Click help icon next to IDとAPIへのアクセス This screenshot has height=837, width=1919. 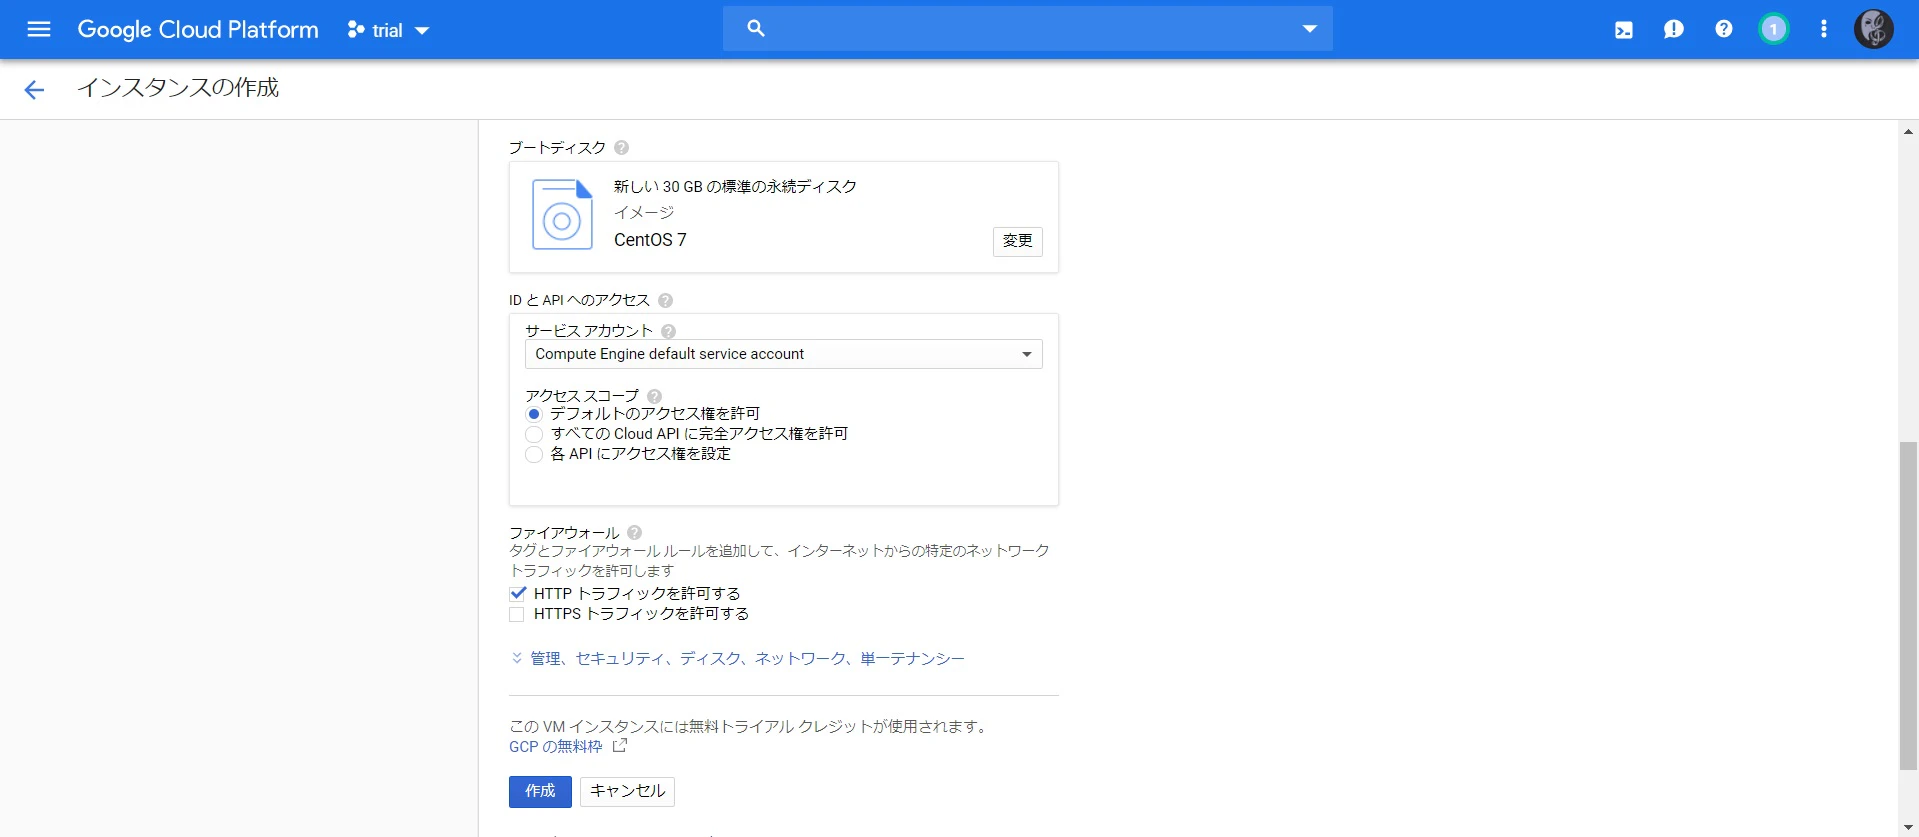(665, 300)
